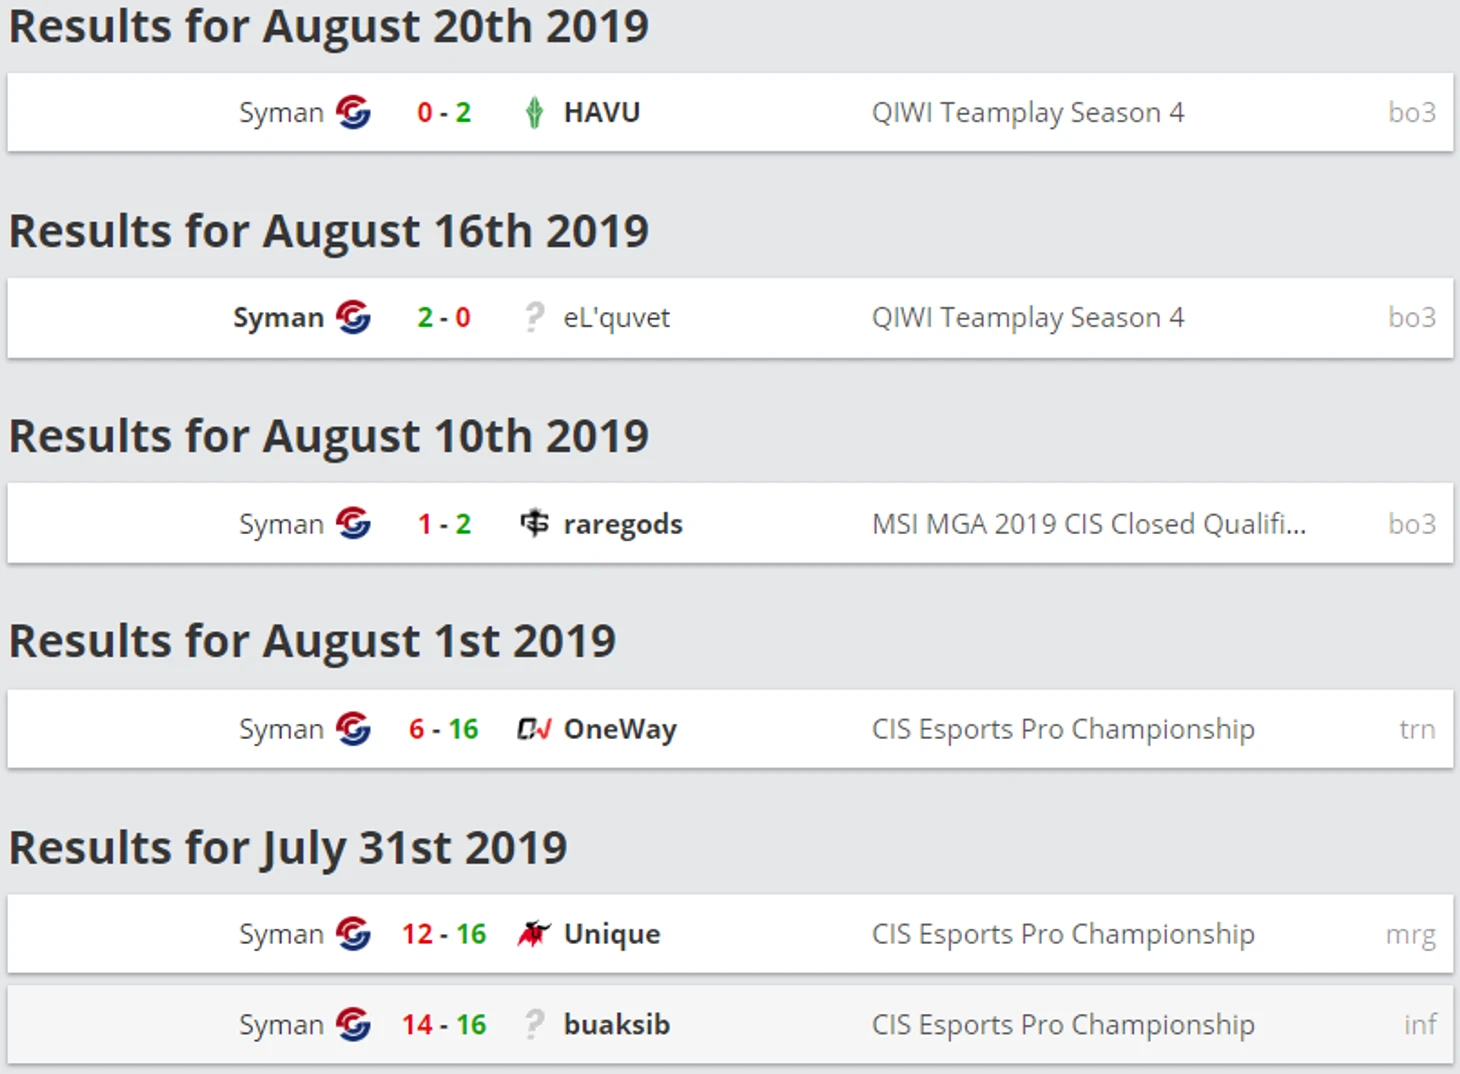Click the Unique team logo
The height and width of the screenshot is (1074, 1460).
pyautogui.click(x=534, y=934)
